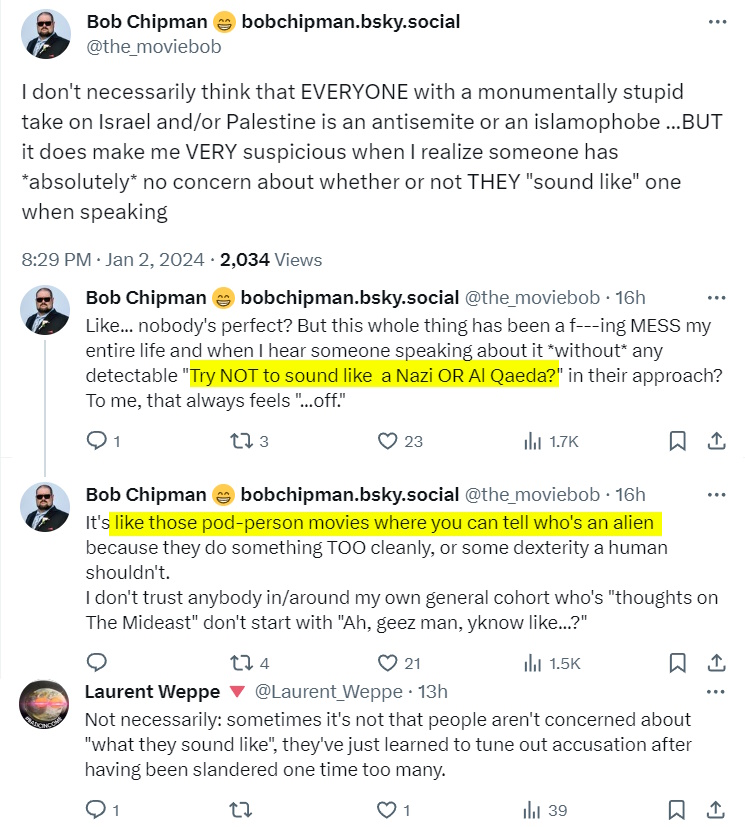745x827 pixels.
Task: Reply to the Nazi OR Al Qaeda tweet
Action: pos(97,440)
